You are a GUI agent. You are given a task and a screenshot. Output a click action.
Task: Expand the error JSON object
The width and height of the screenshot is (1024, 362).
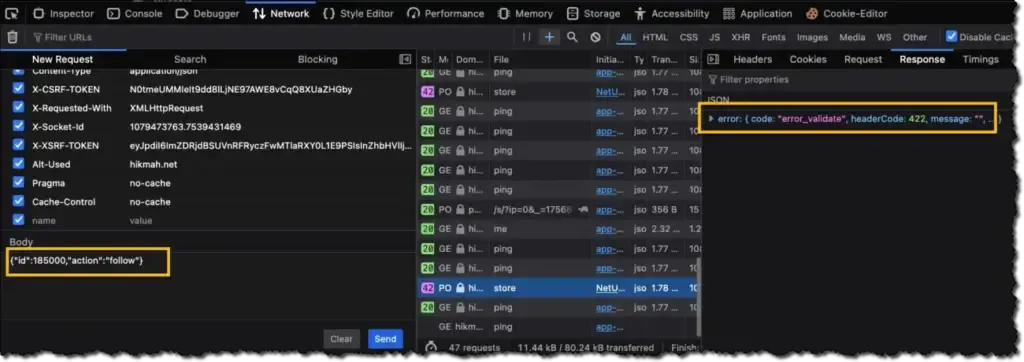click(x=712, y=118)
